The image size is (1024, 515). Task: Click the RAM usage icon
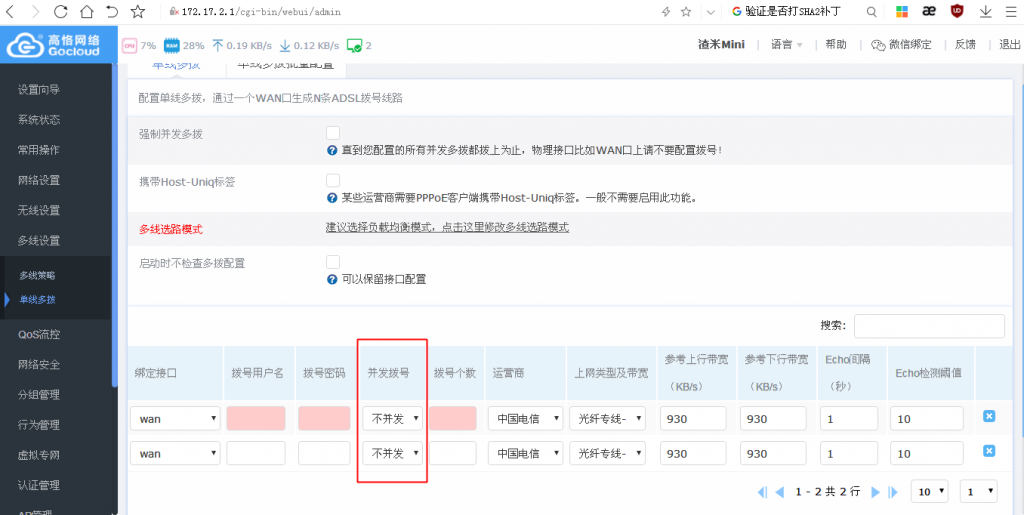pos(172,46)
